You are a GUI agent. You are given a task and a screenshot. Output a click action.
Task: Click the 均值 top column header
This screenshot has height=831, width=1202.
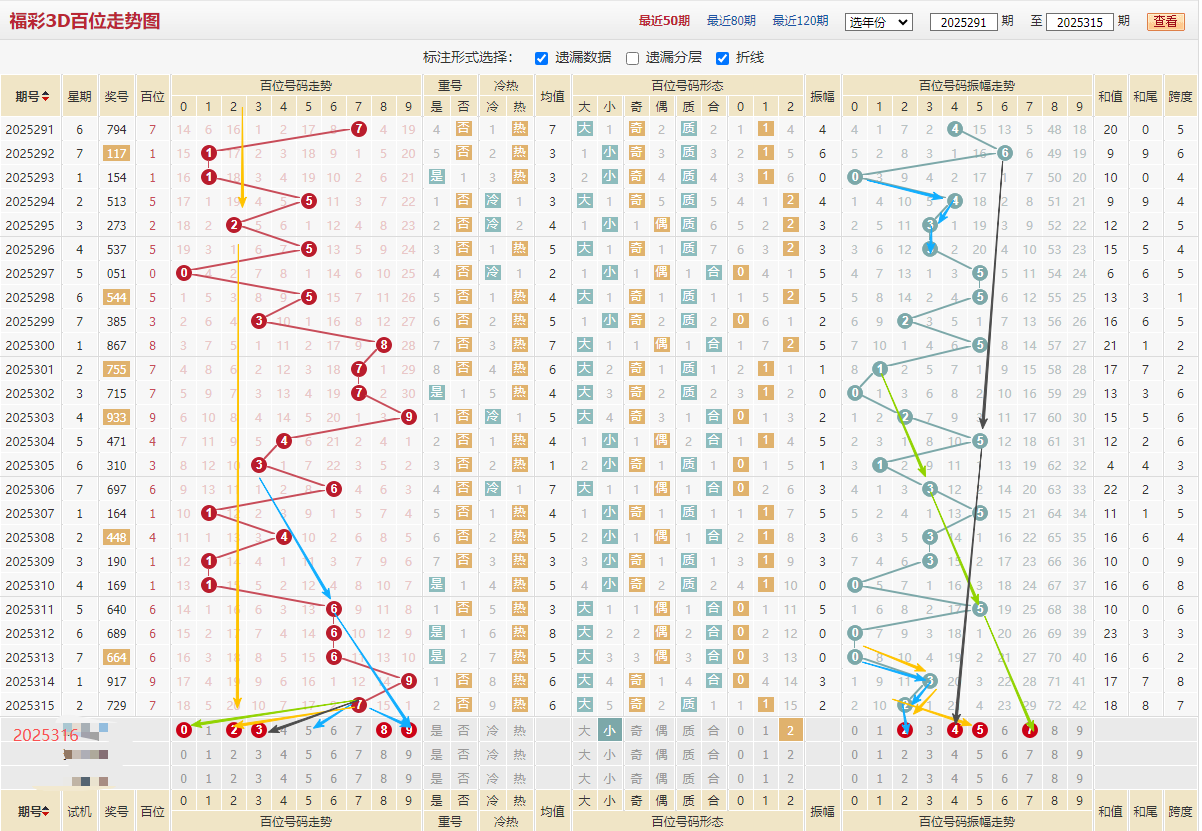tap(552, 98)
